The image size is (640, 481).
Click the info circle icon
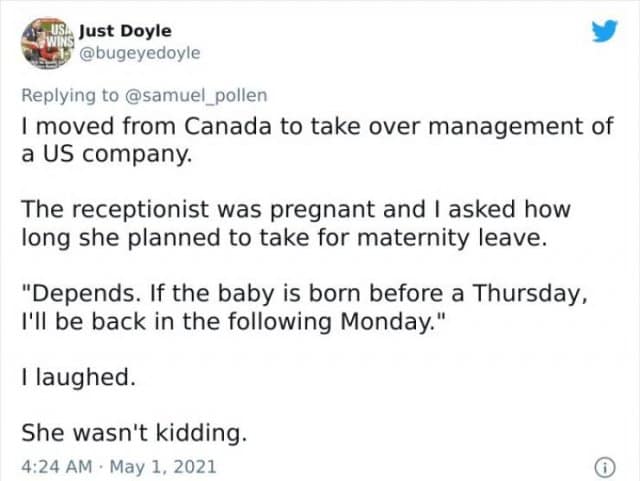click(x=603, y=466)
